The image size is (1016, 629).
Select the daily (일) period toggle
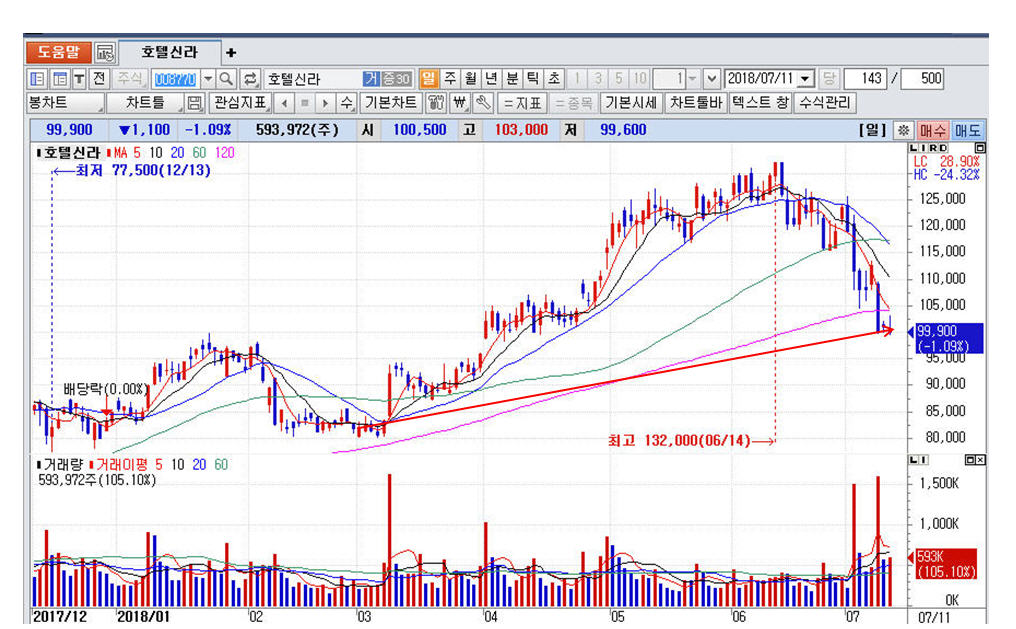coord(428,79)
